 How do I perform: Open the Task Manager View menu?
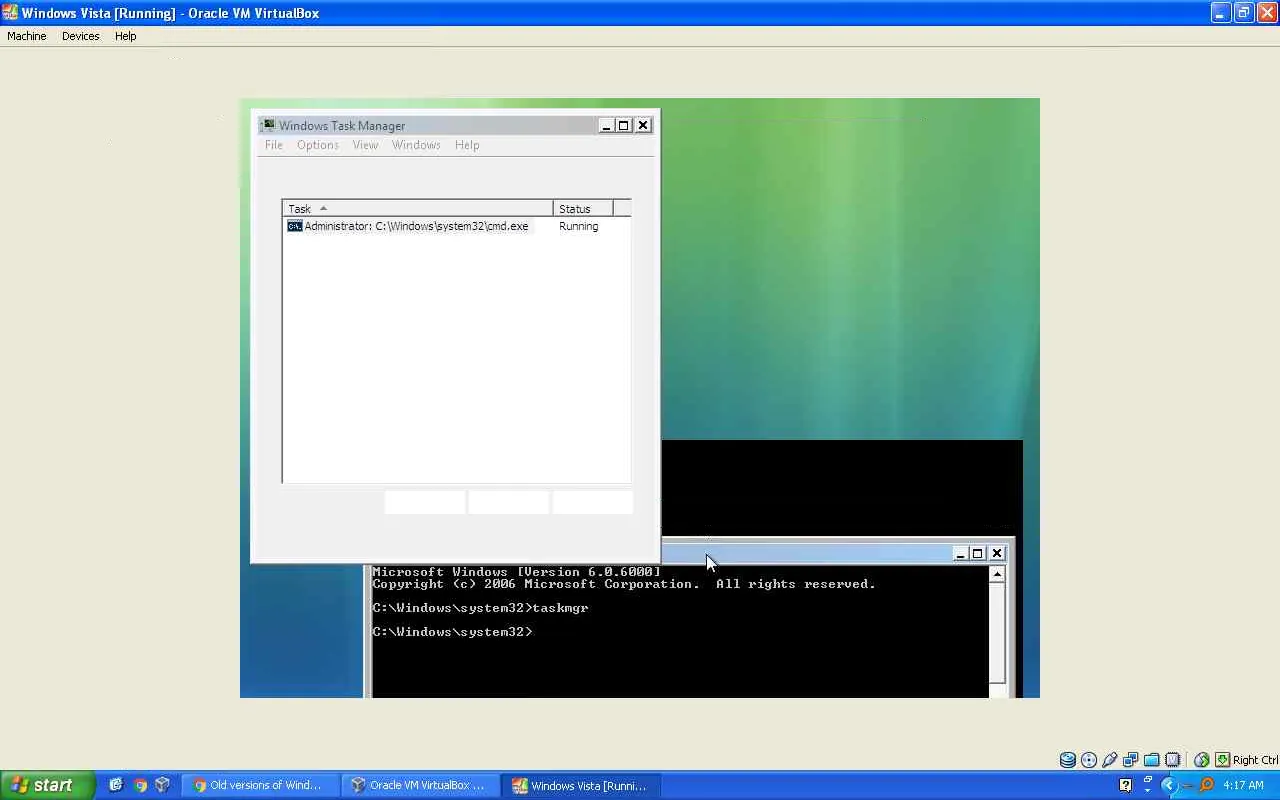[x=365, y=145]
